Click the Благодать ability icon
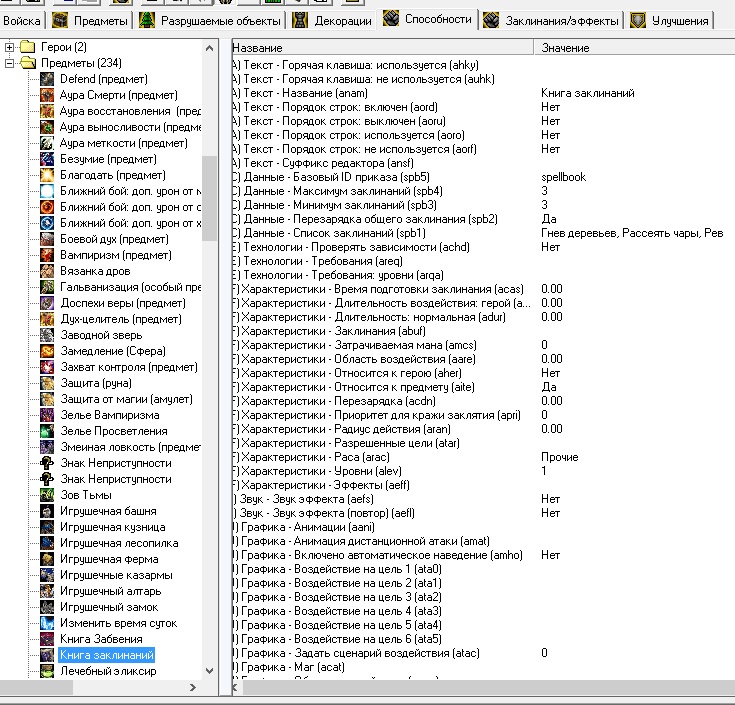This screenshot has width=735, height=705. coord(47,175)
